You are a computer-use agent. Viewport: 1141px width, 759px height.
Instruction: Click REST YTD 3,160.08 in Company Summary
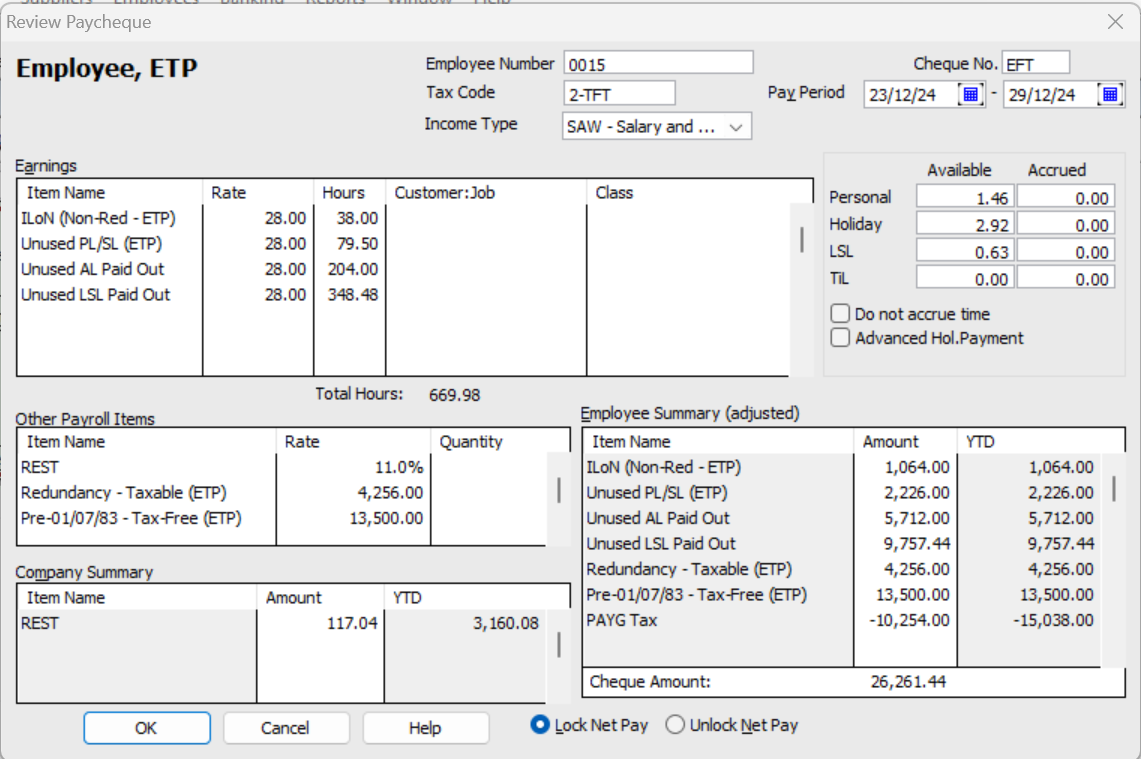point(506,624)
